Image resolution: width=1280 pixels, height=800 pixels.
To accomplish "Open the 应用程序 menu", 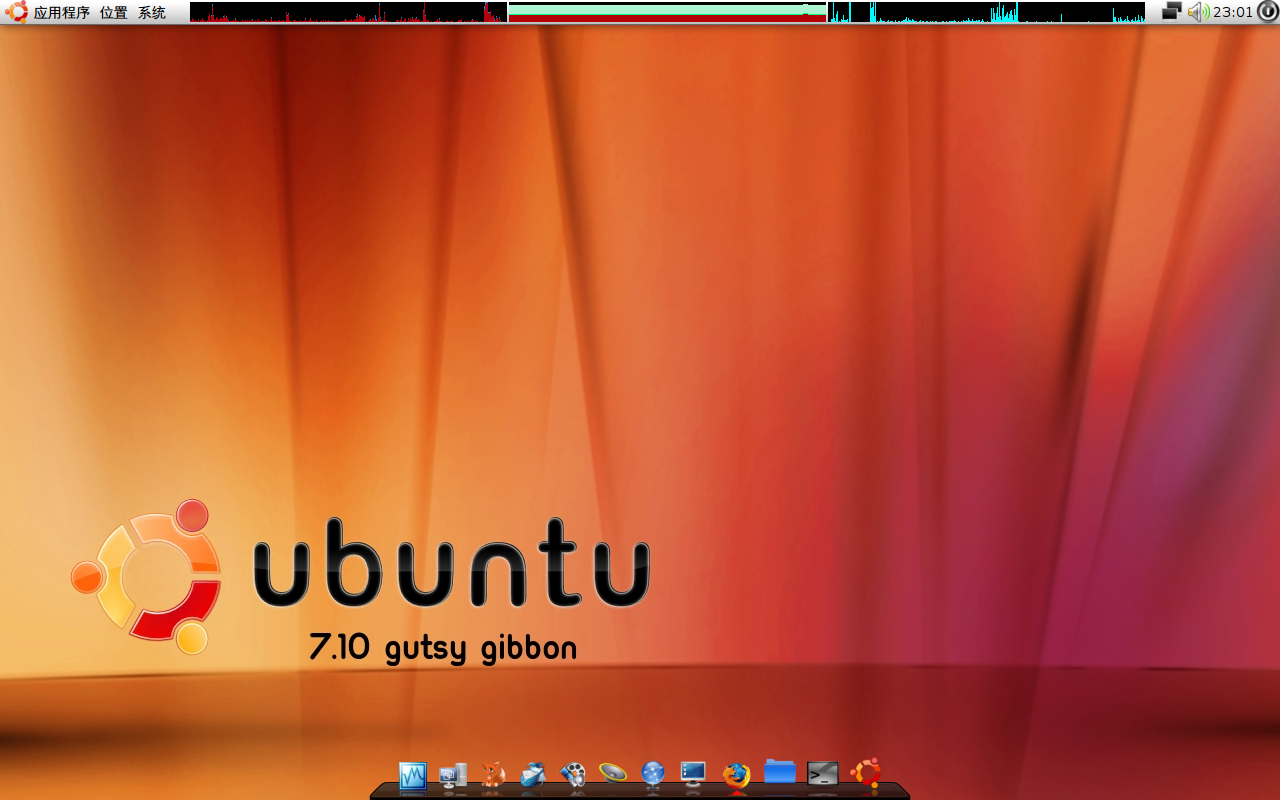I will click(62, 13).
